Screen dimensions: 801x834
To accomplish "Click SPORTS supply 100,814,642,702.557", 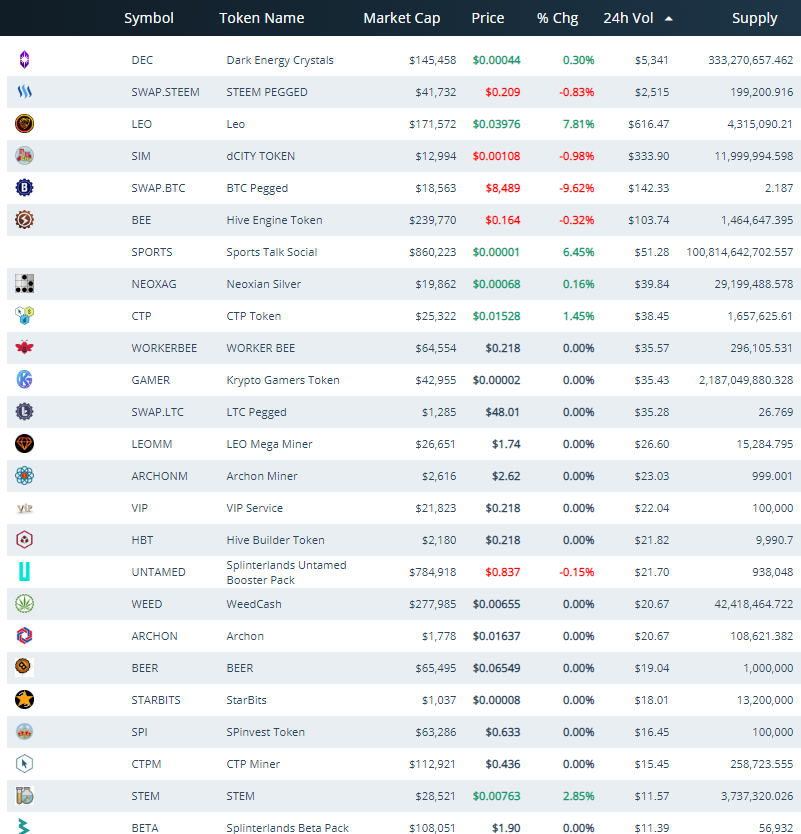I will [739, 252].
